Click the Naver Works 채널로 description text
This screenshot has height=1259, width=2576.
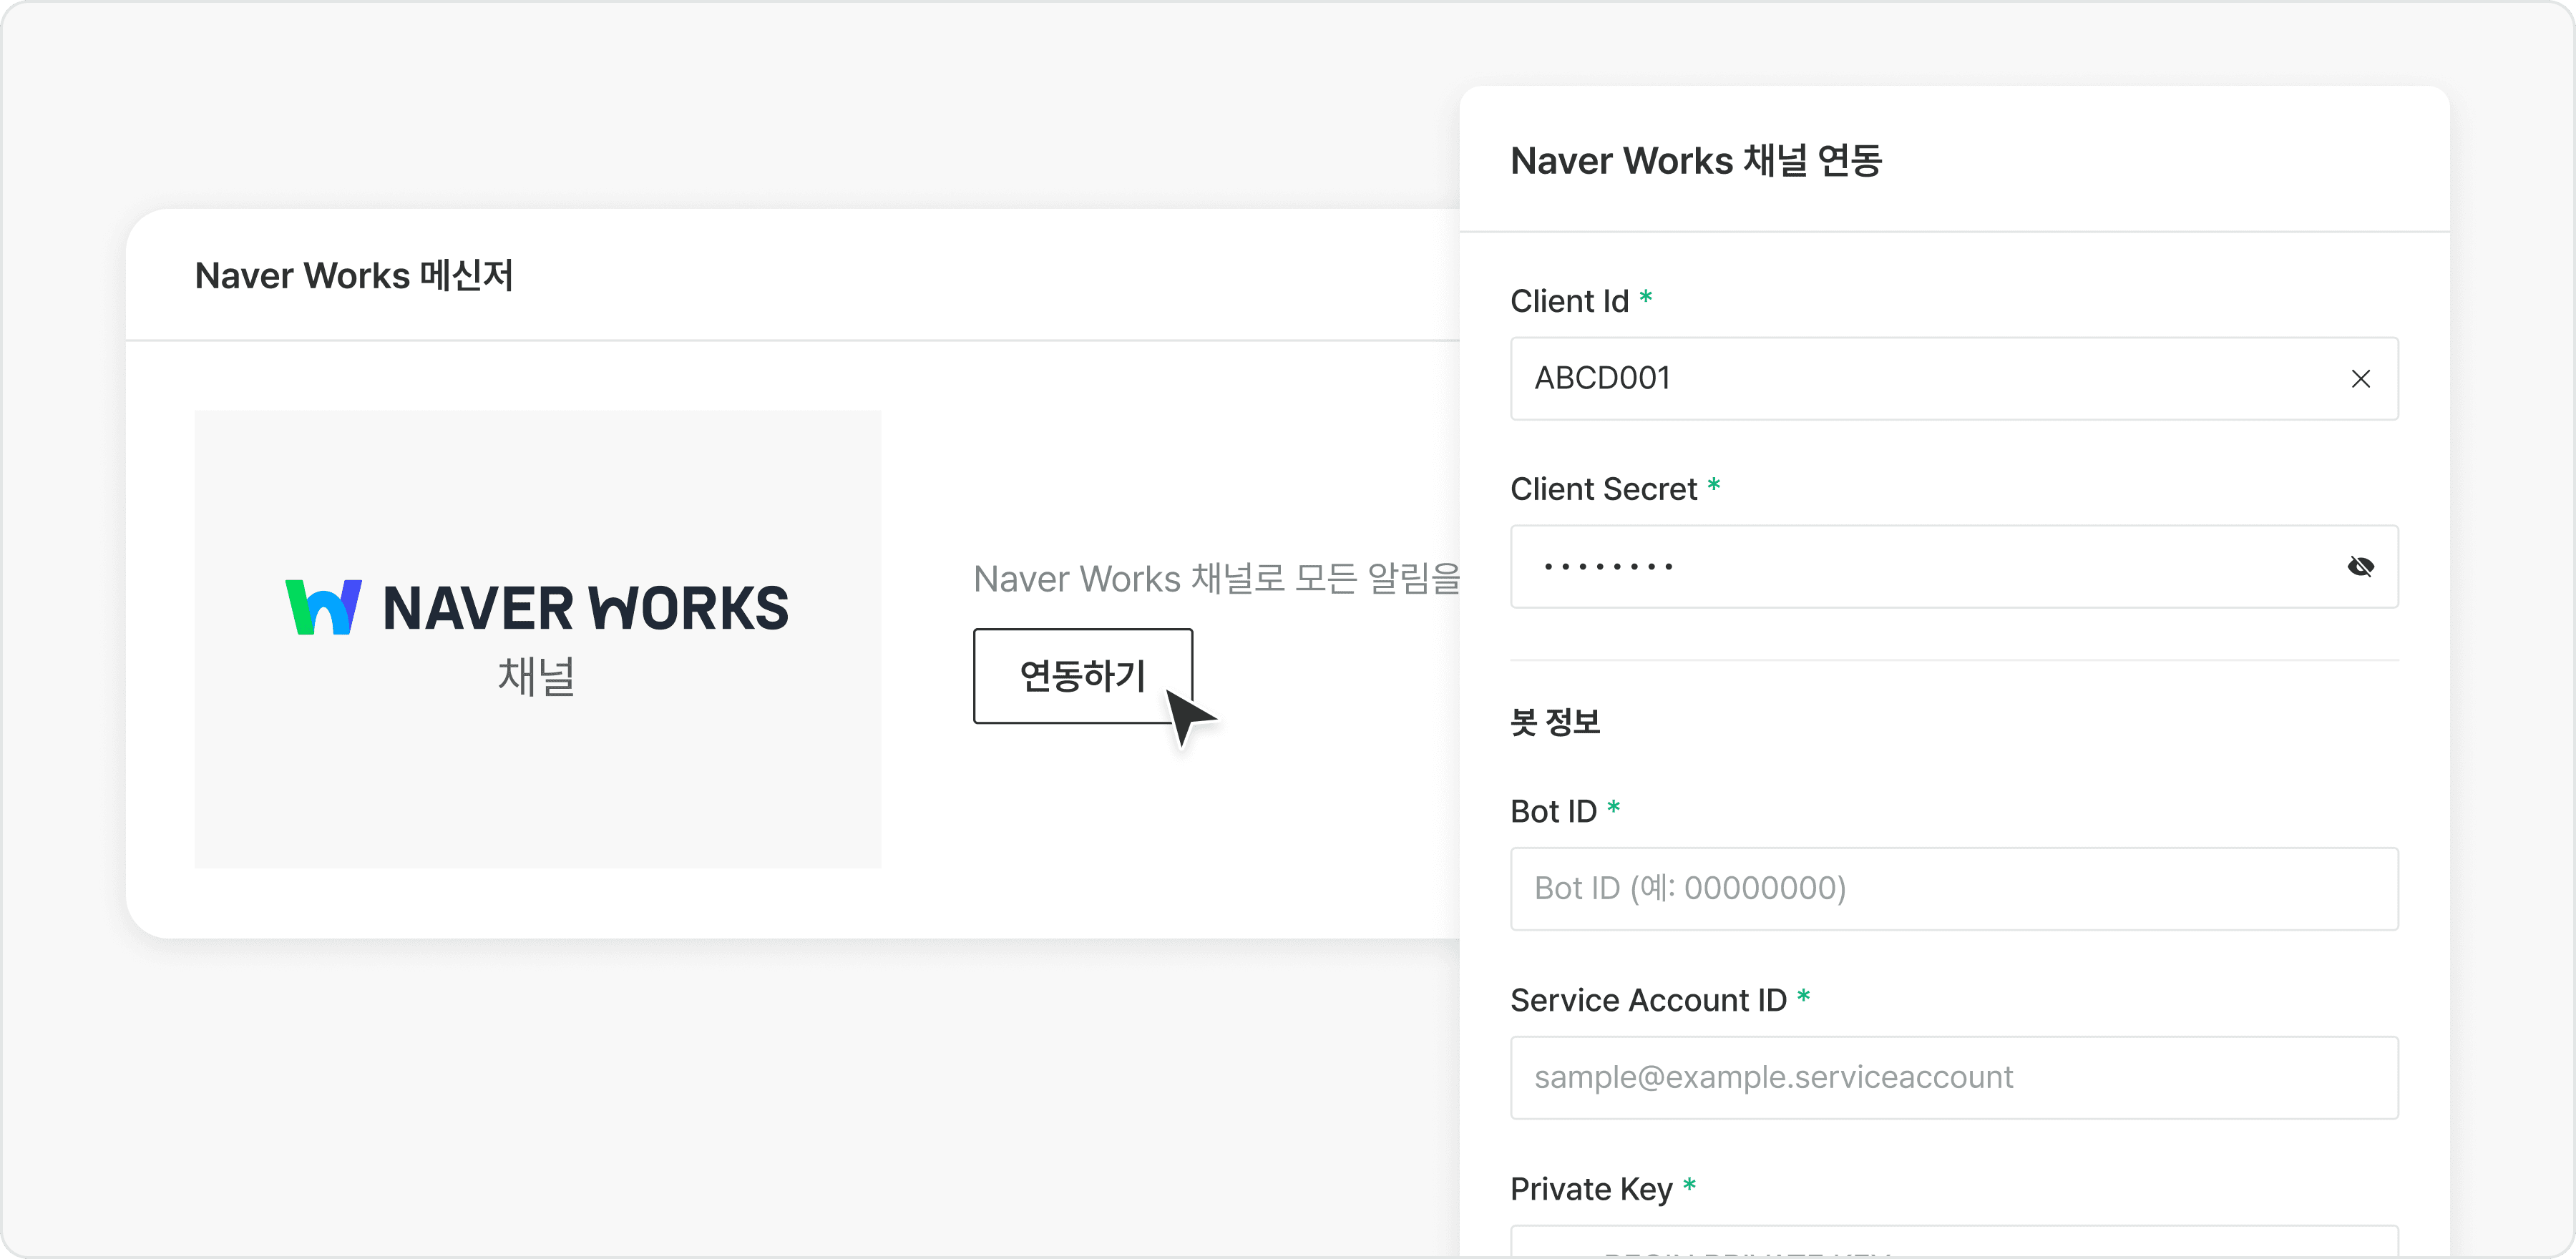pos(1216,579)
